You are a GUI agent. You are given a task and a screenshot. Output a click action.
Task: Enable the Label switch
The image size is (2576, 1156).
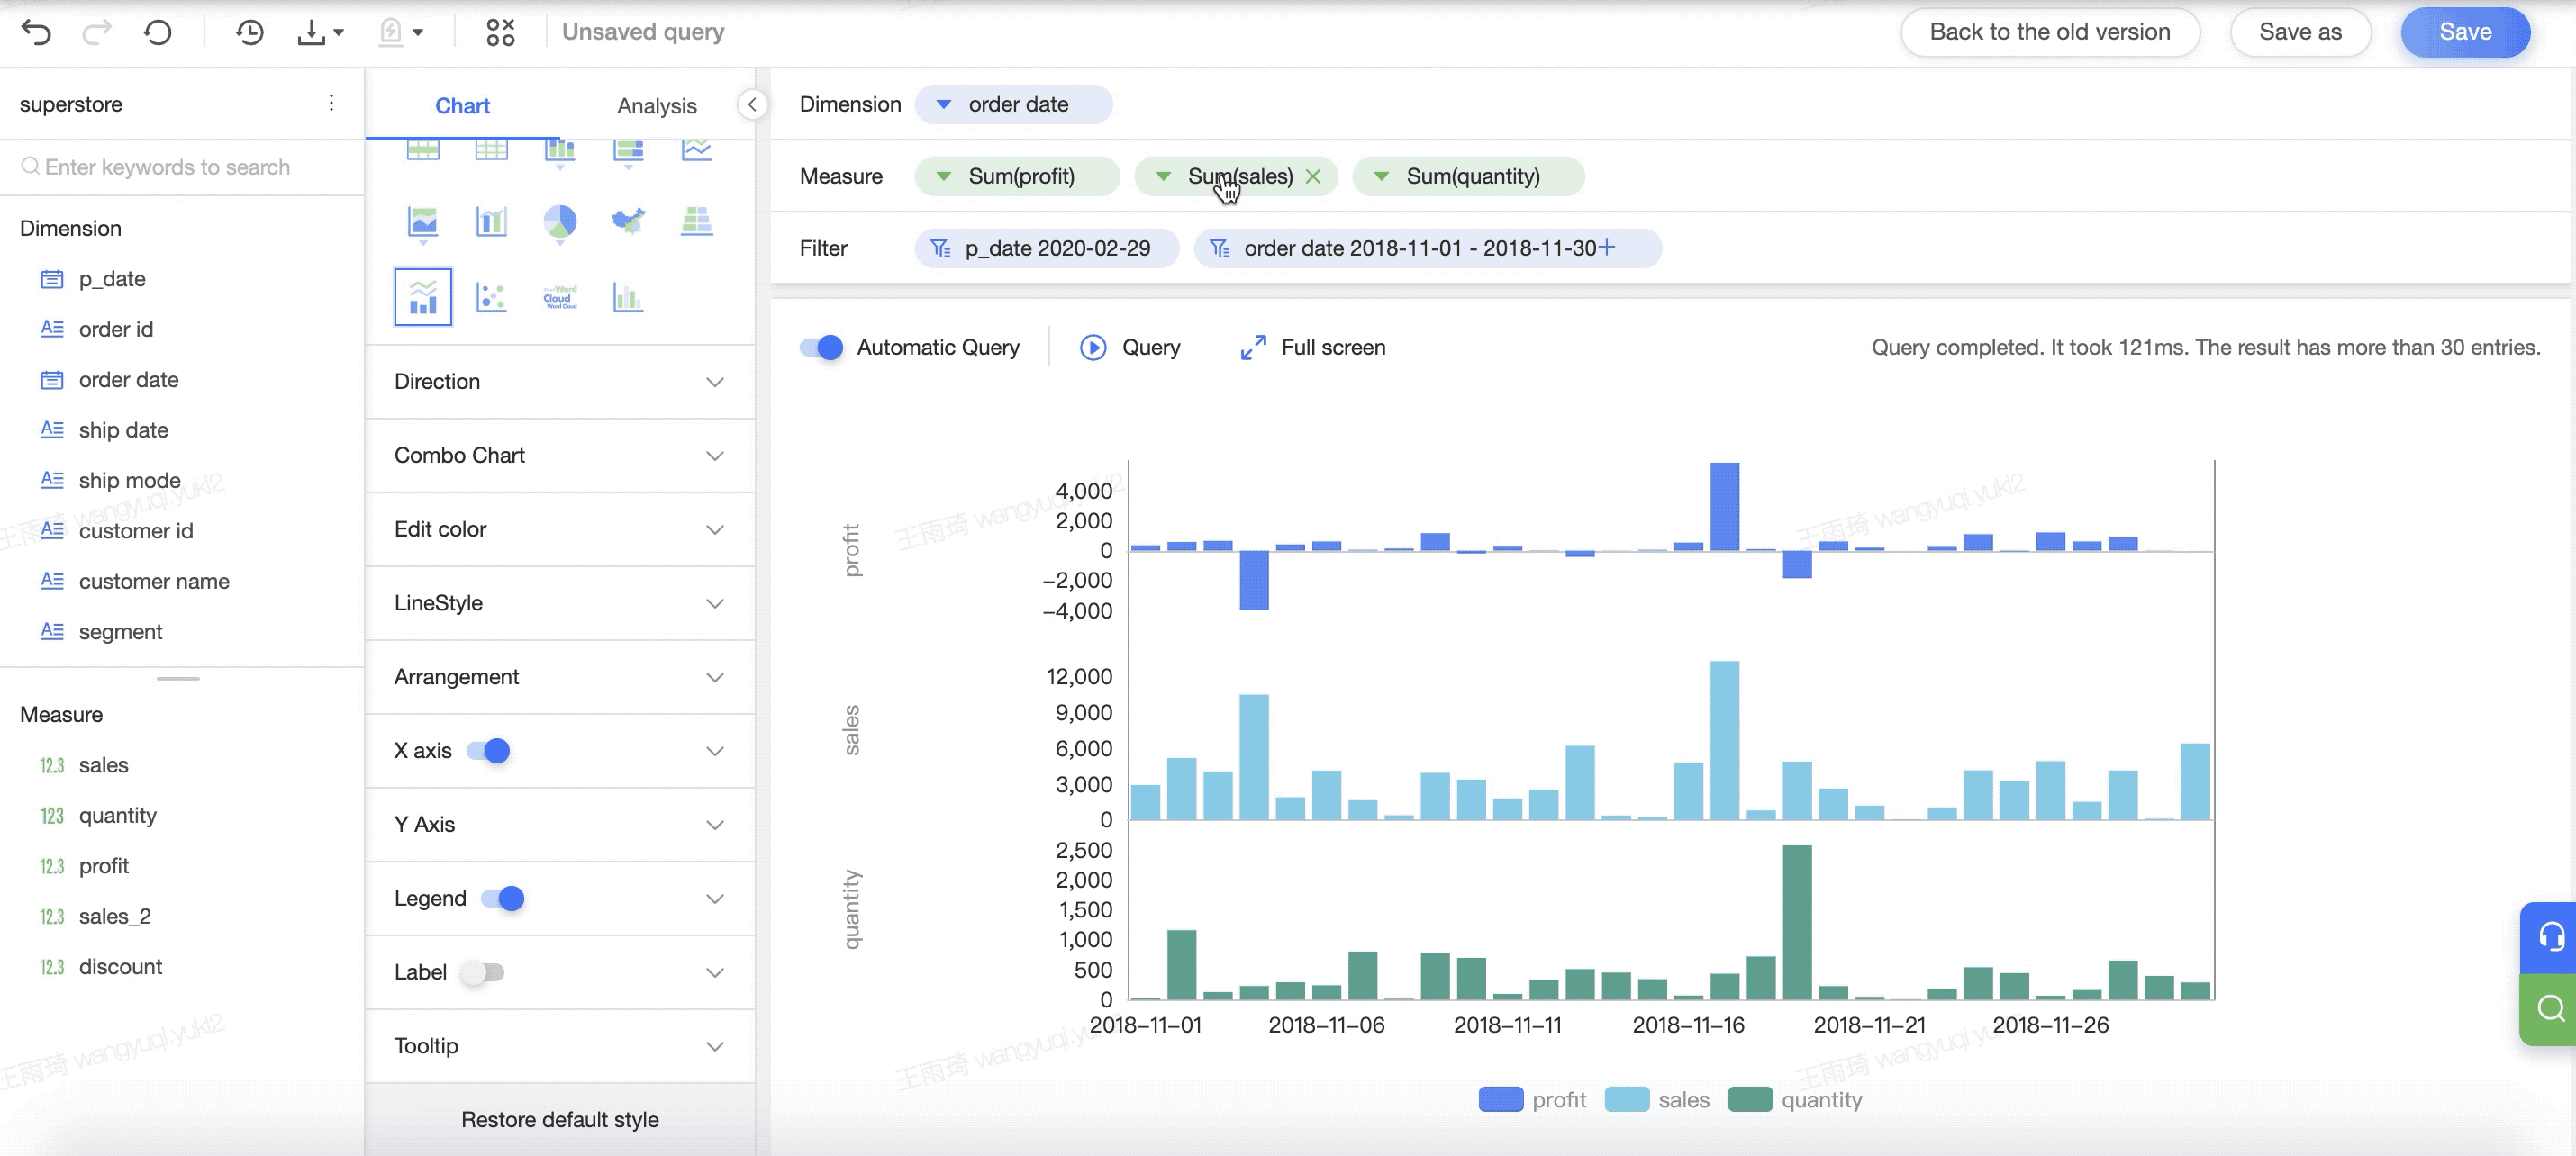tap(482, 972)
